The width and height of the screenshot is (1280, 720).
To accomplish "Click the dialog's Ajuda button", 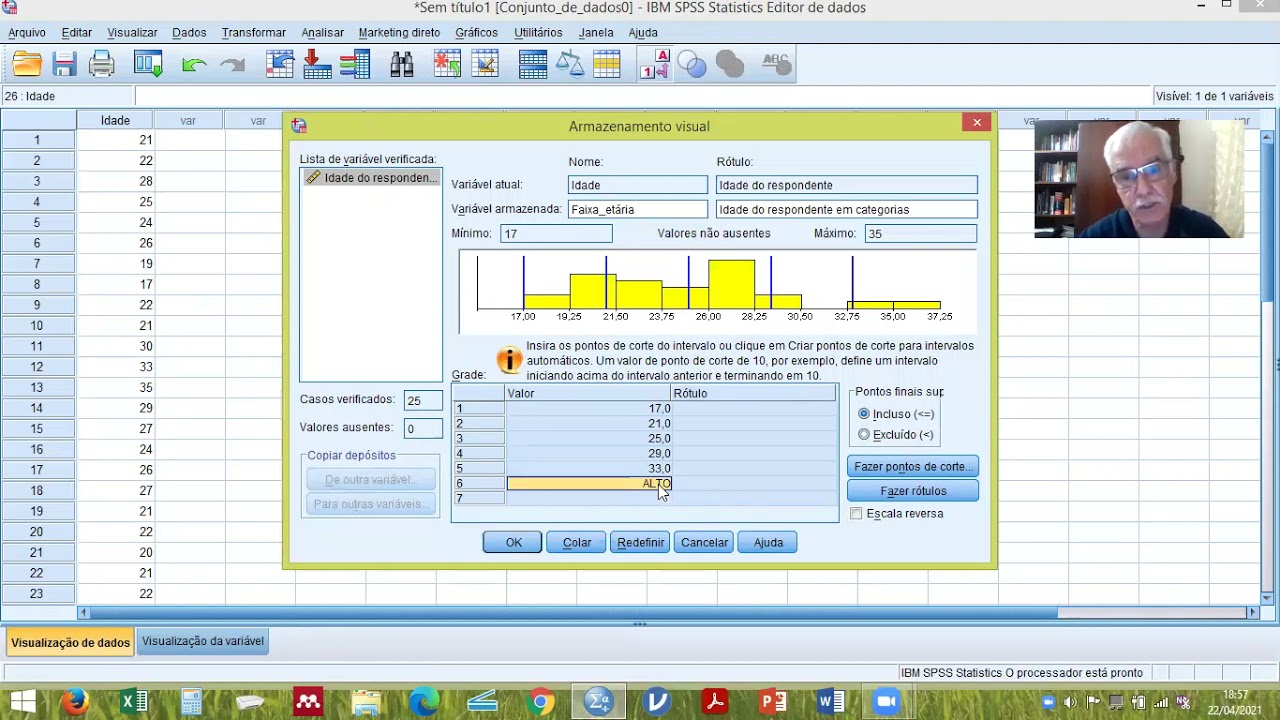I will click(768, 542).
